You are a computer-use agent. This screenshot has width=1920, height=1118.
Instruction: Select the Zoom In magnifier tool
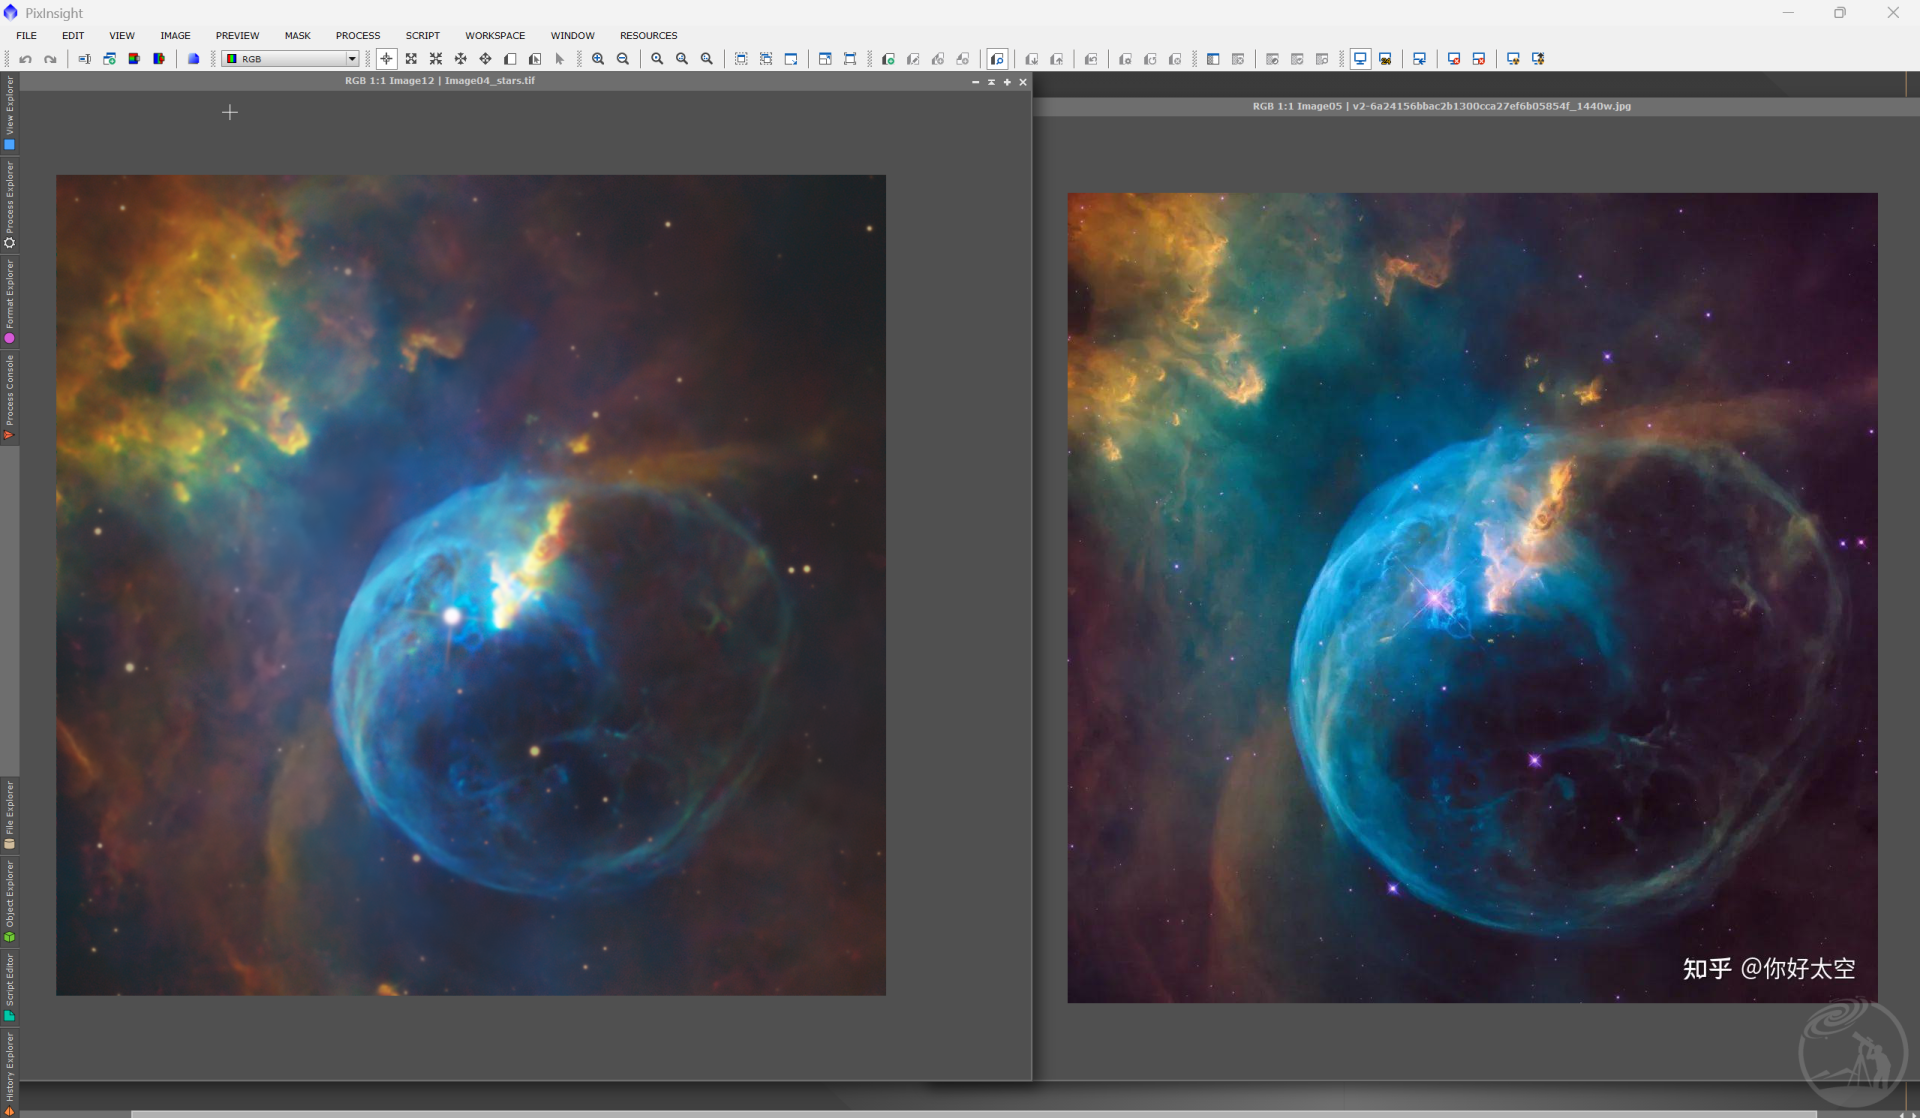(x=598, y=59)
